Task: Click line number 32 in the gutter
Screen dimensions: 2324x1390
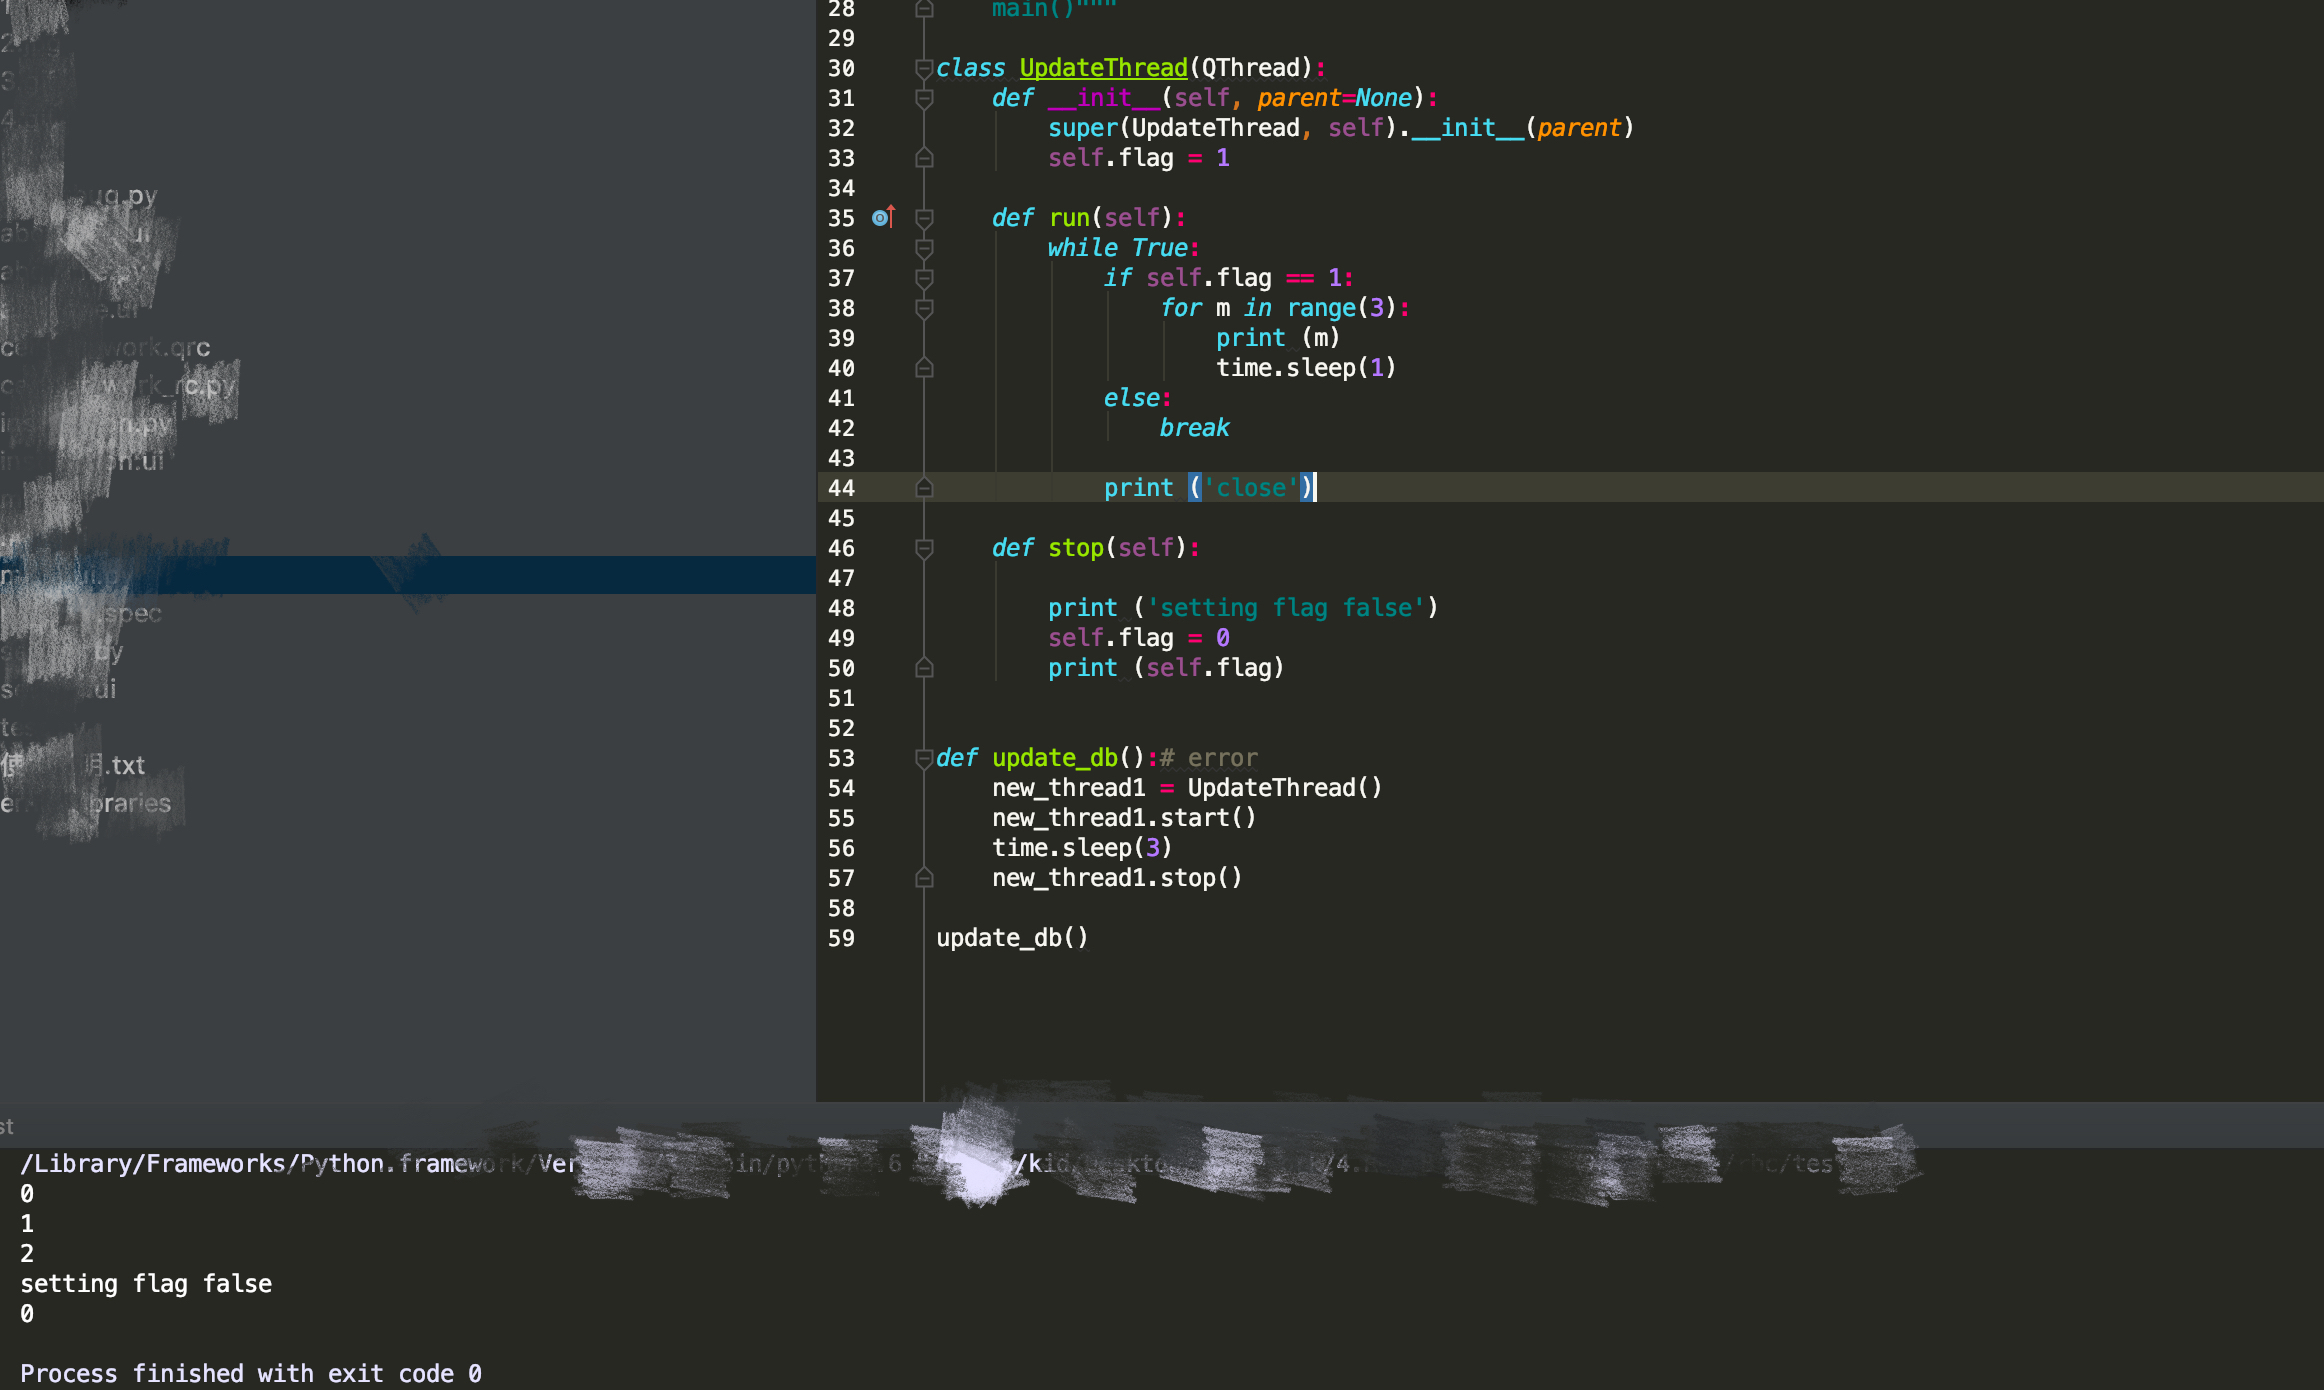Action: click(841, 128)
